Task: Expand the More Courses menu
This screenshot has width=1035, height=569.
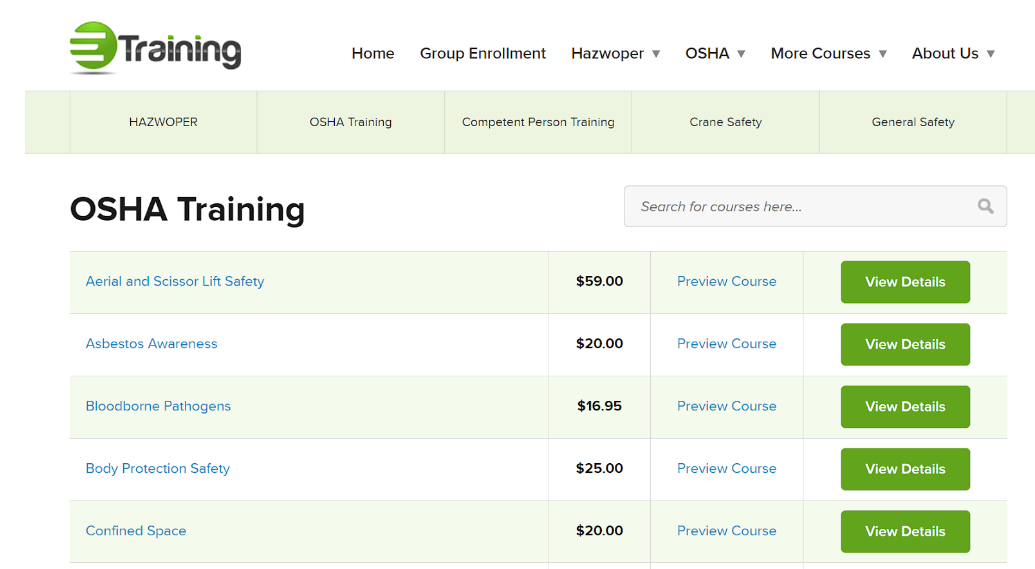Action: [828, 53]
